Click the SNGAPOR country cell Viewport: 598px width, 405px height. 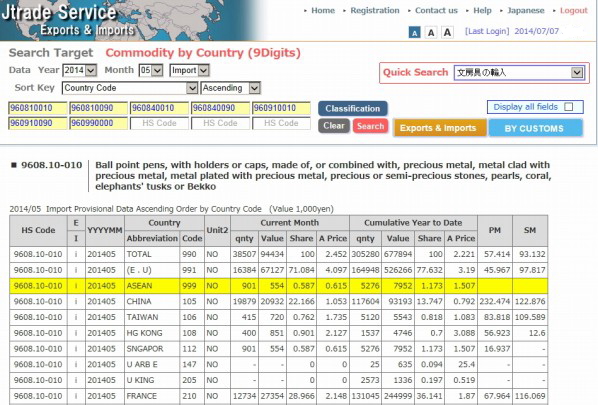pos(152,349)
